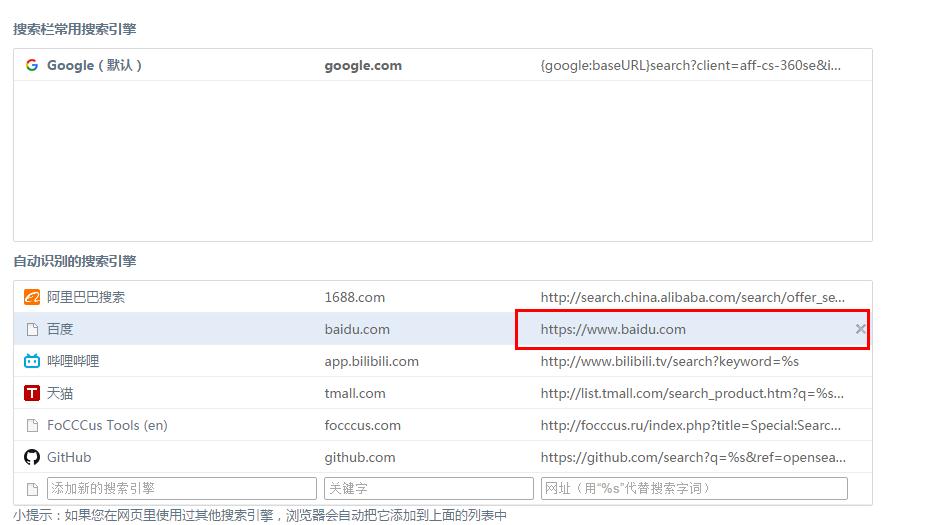Focus the 关键字 keyword field

429,488
